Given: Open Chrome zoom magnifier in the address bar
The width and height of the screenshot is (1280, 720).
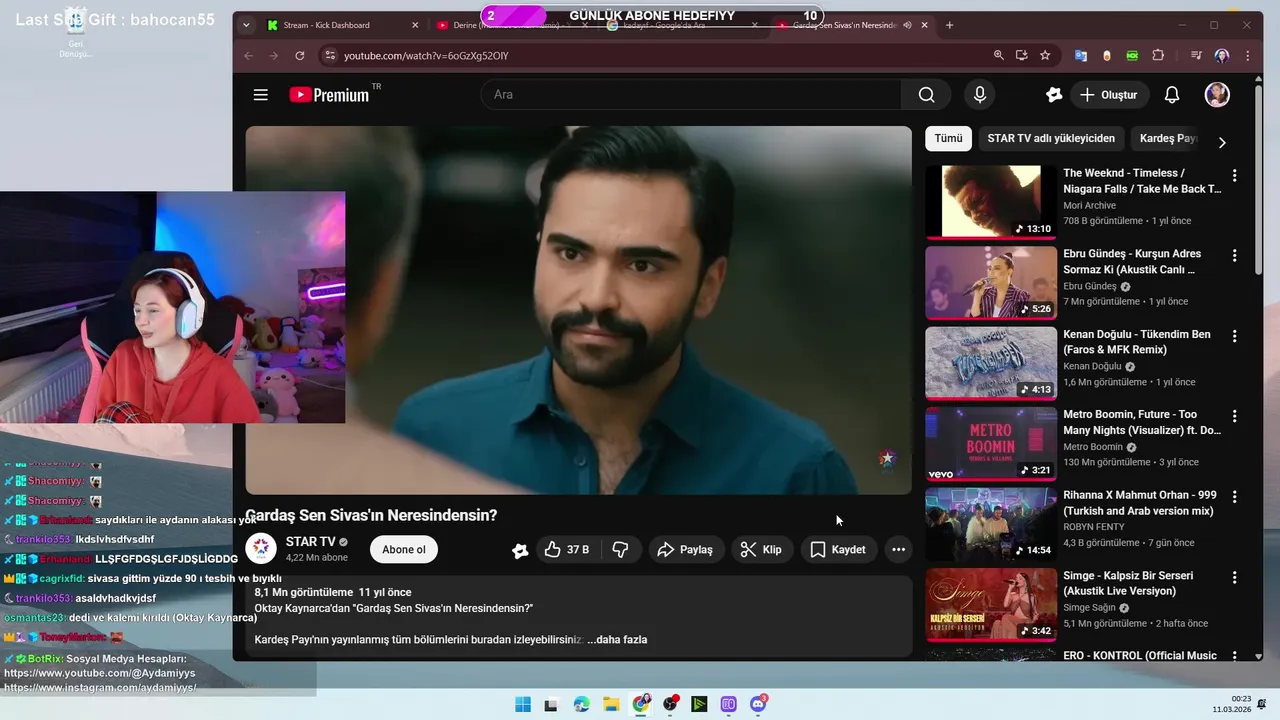Looking at the screenshot, I should coord(998,56).
